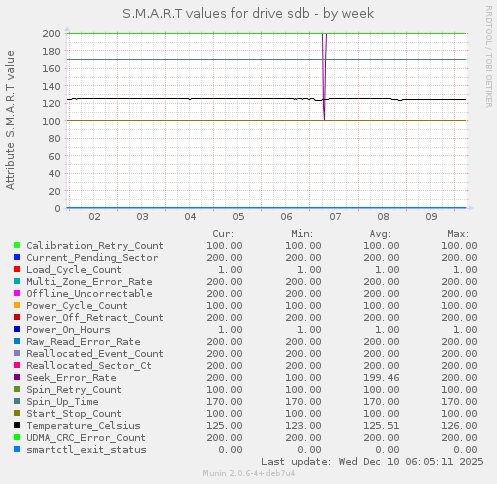Select the Raw_Read_Error_Rate legend label

[83, 342]
